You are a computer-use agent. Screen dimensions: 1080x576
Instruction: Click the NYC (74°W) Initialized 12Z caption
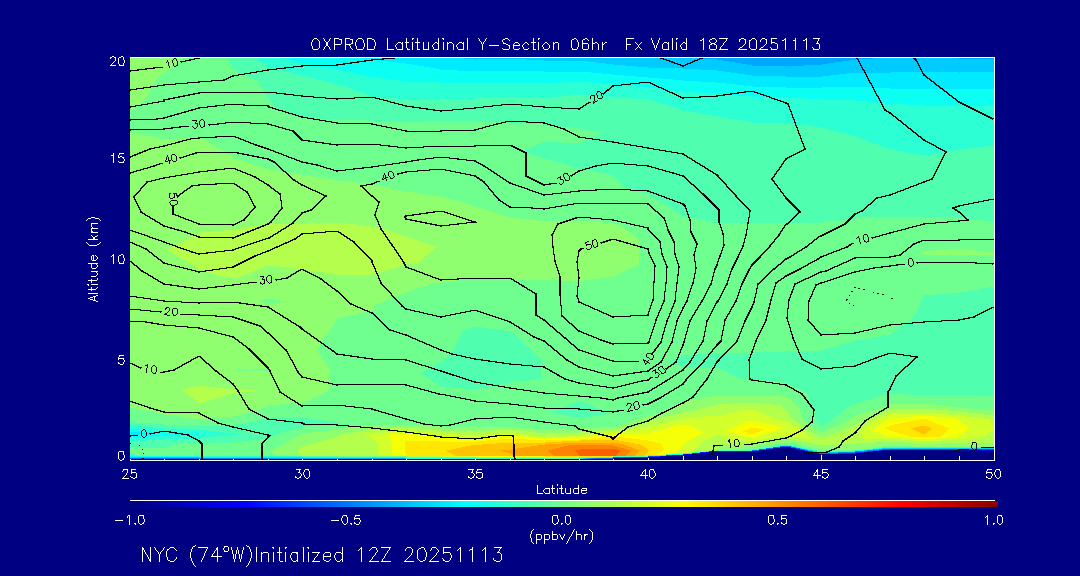tap(322, 555)
